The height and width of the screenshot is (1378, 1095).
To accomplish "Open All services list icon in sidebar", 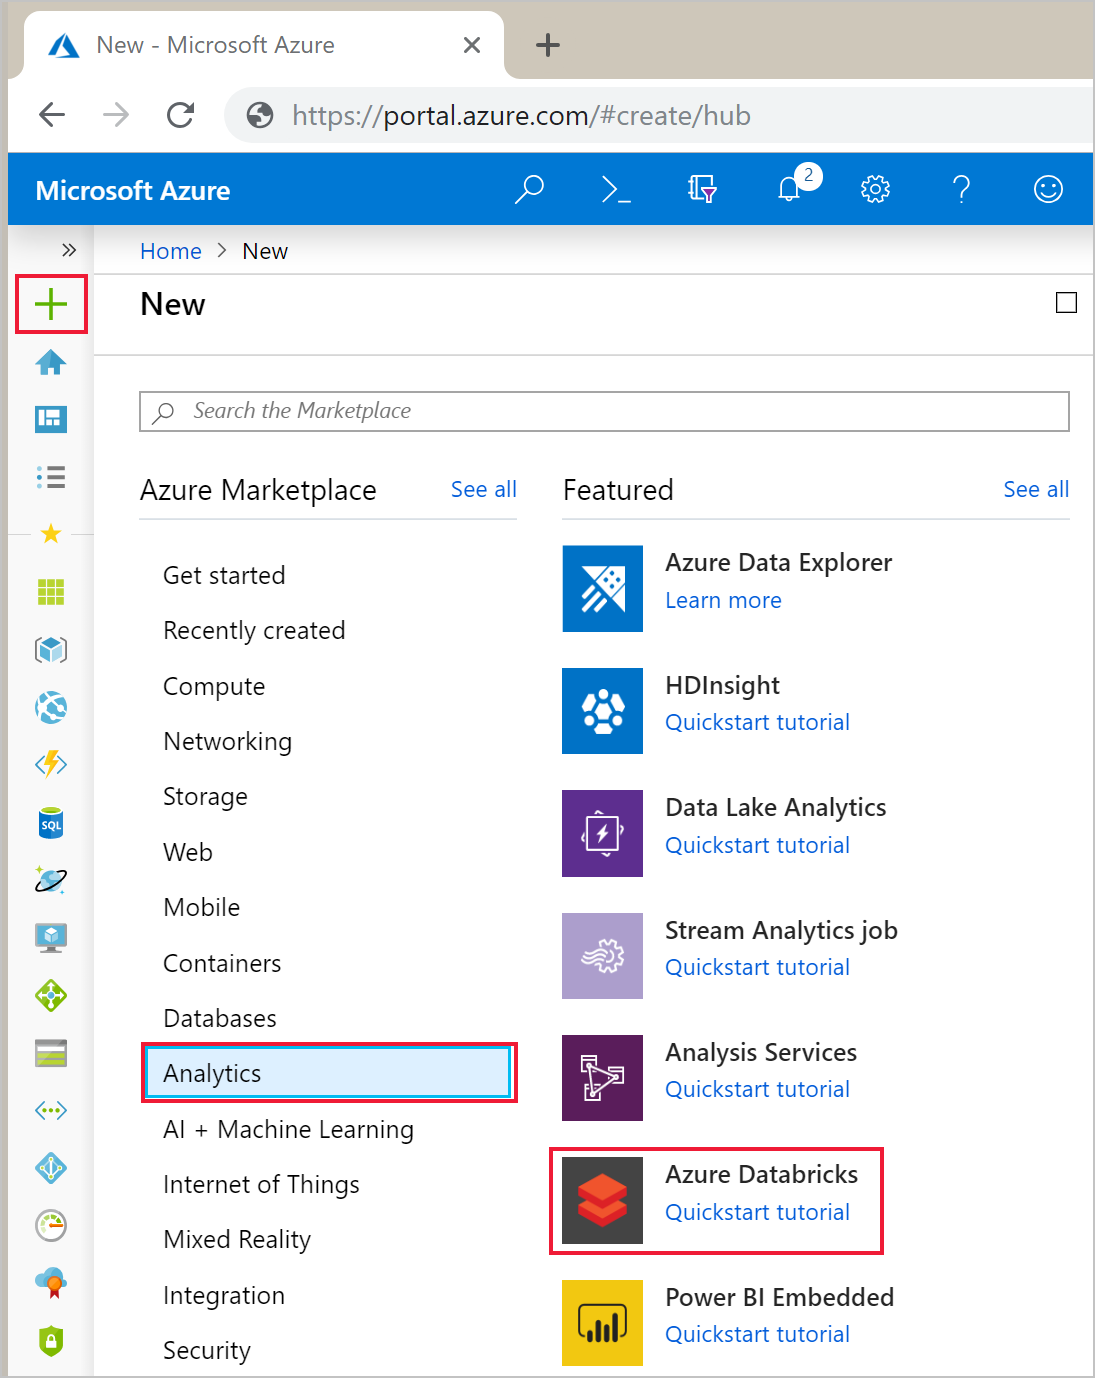I will (x=51, y=477).
